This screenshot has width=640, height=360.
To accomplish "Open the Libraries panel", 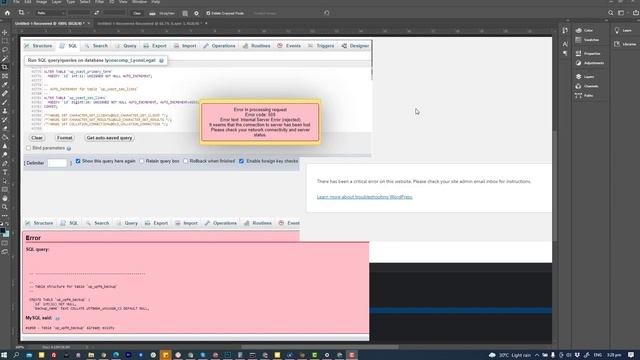I will pos(625,44).
